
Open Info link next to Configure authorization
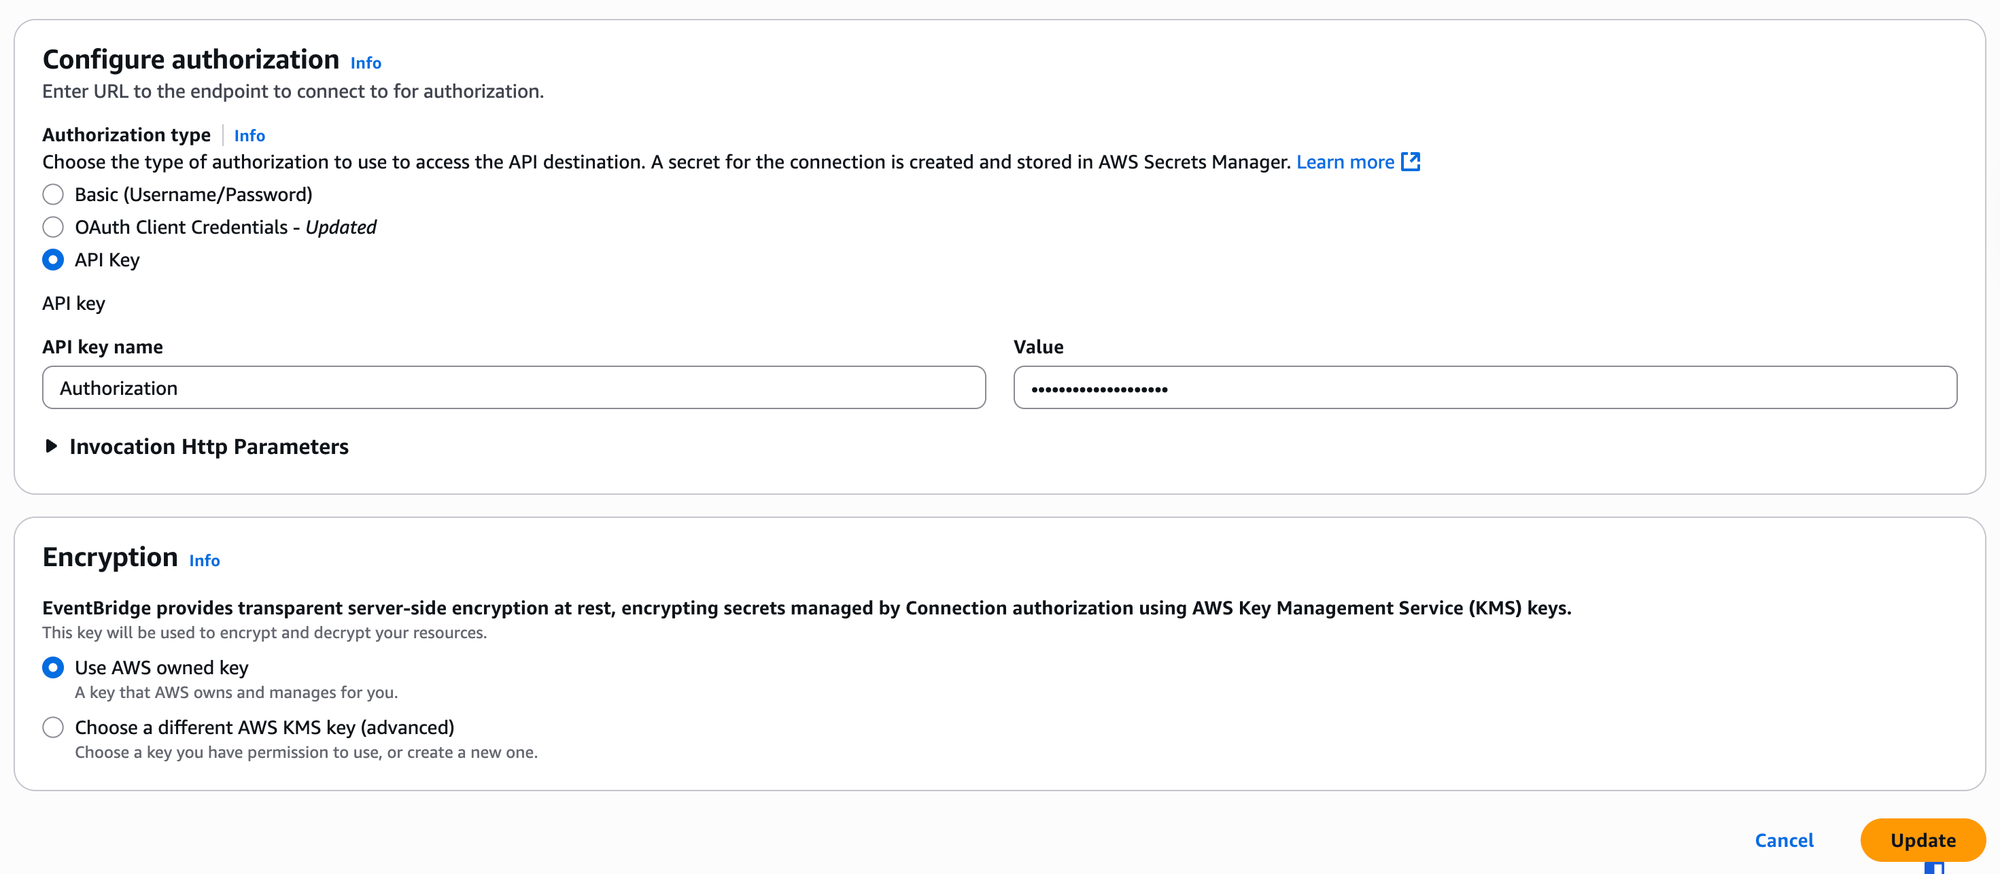(x=365, y=63)
